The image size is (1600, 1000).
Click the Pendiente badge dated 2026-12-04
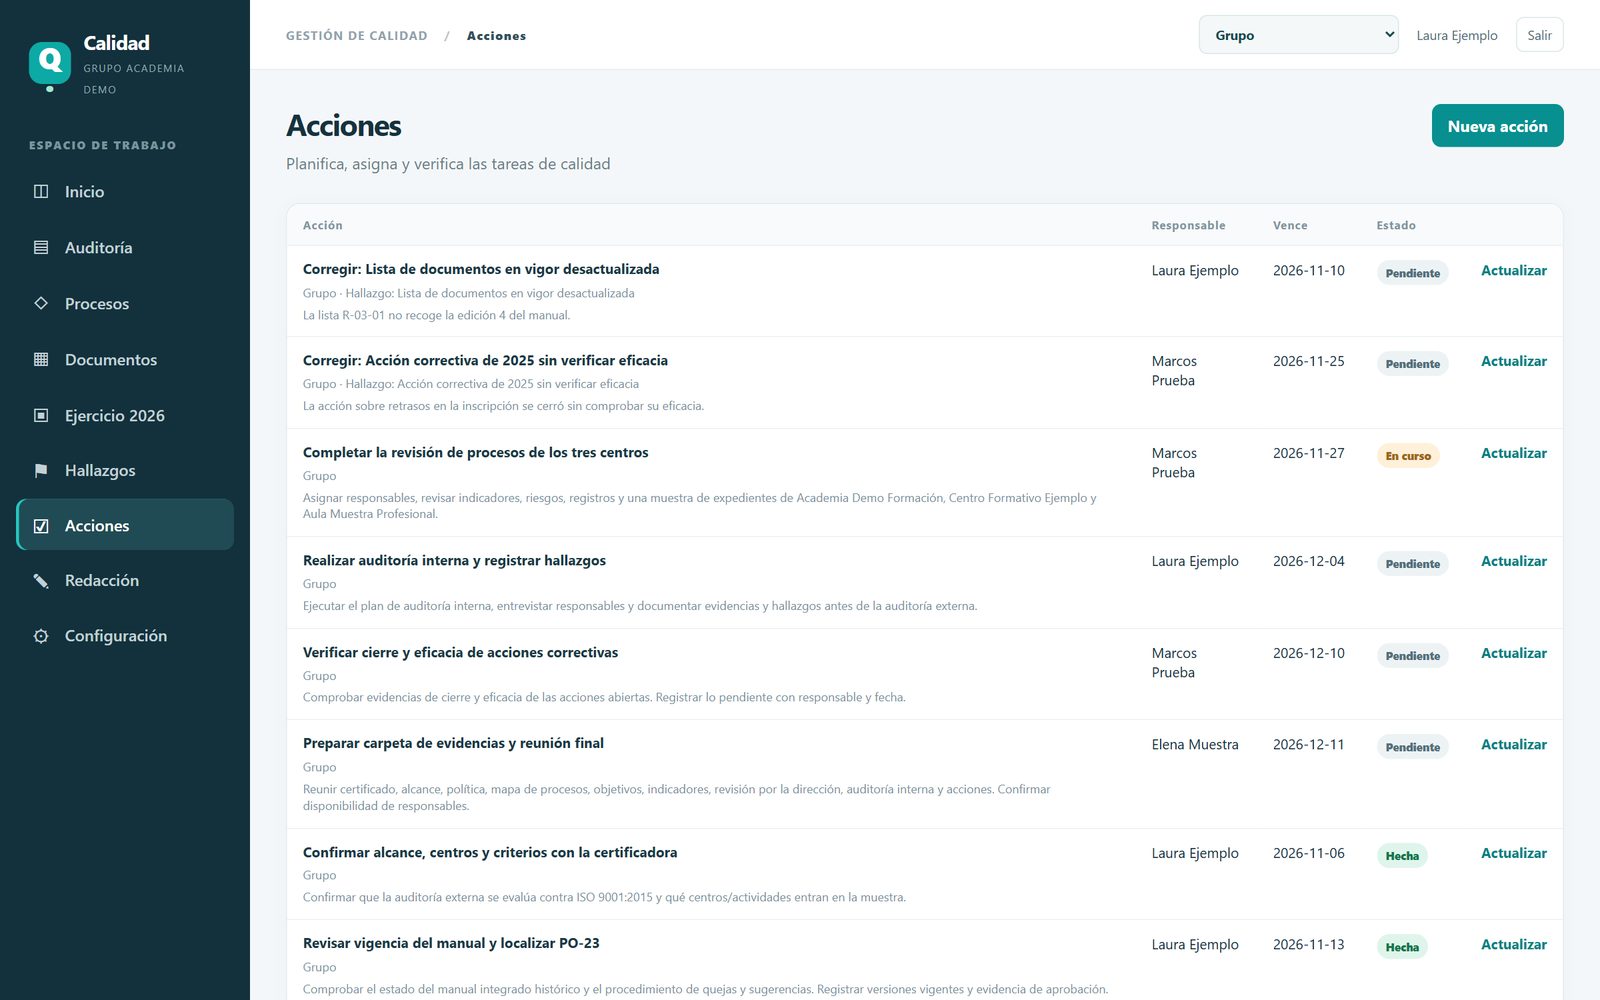[1412, 564]
